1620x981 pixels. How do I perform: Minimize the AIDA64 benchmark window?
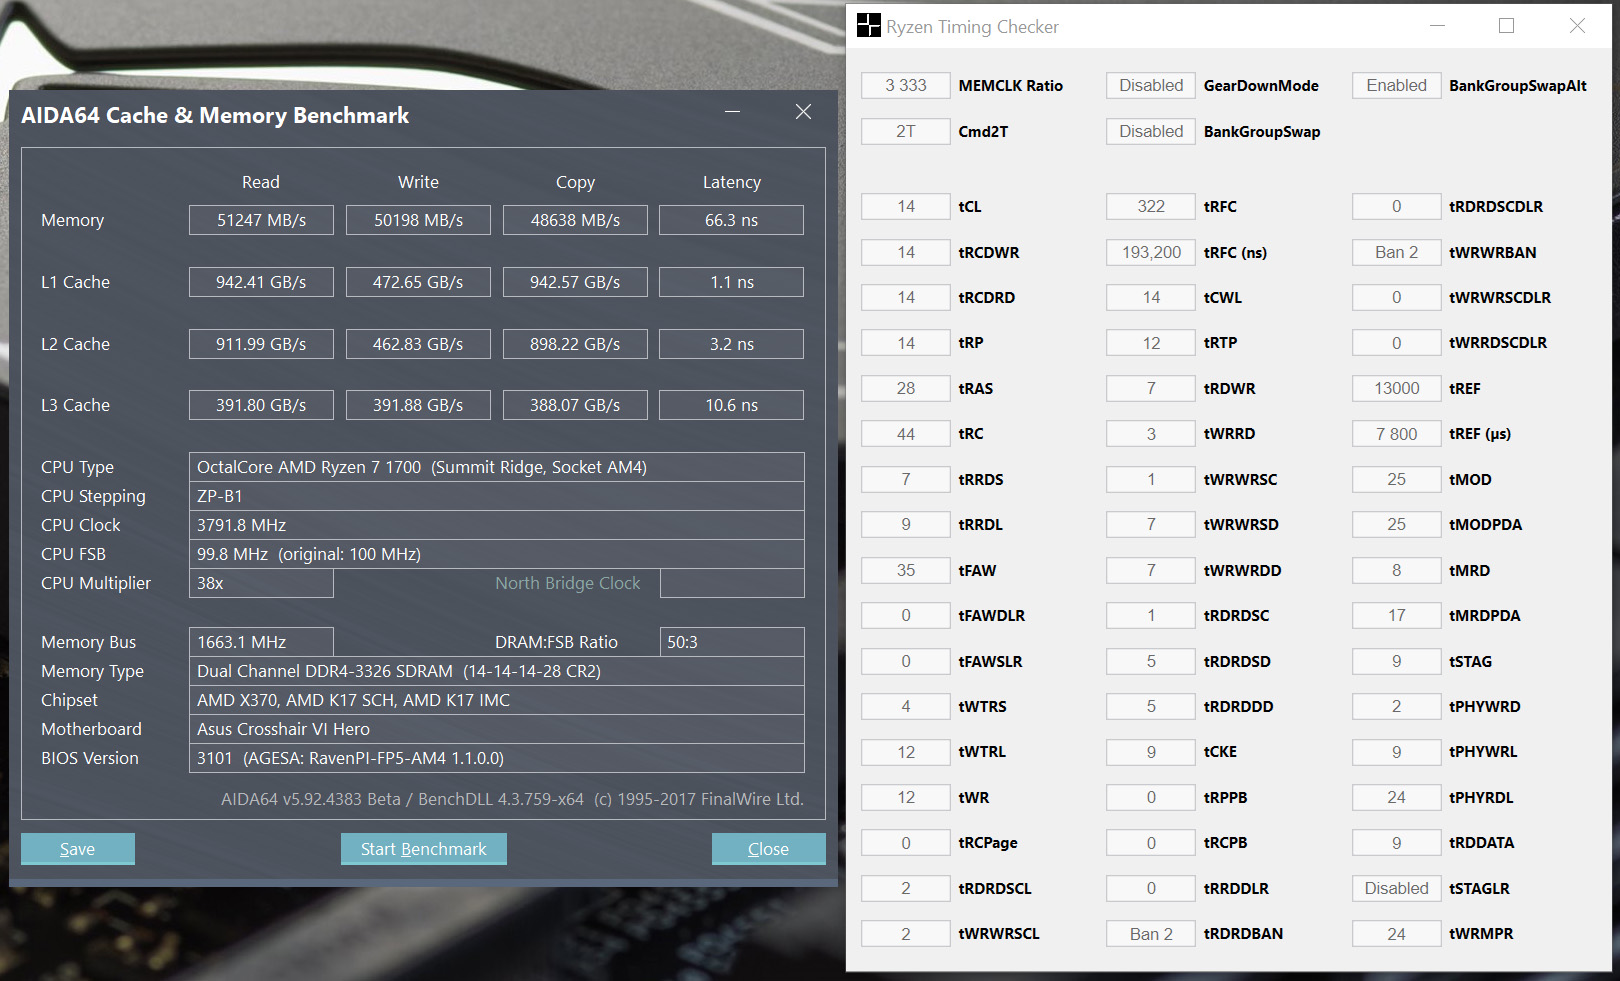coord(733,112)
